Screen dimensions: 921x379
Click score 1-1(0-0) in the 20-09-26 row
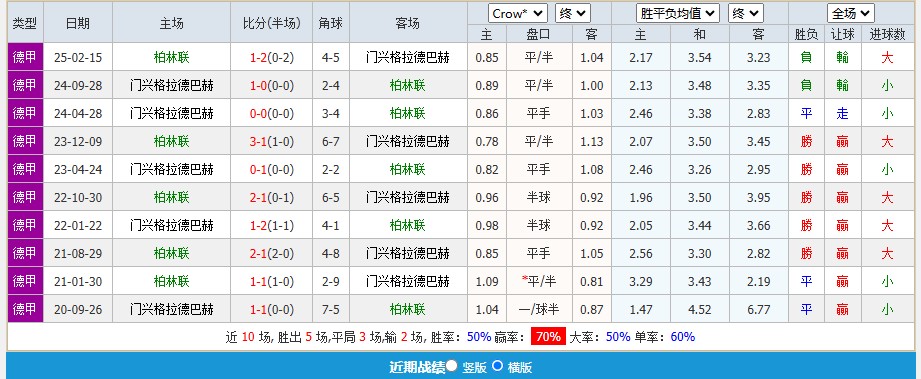coord(271,309)
